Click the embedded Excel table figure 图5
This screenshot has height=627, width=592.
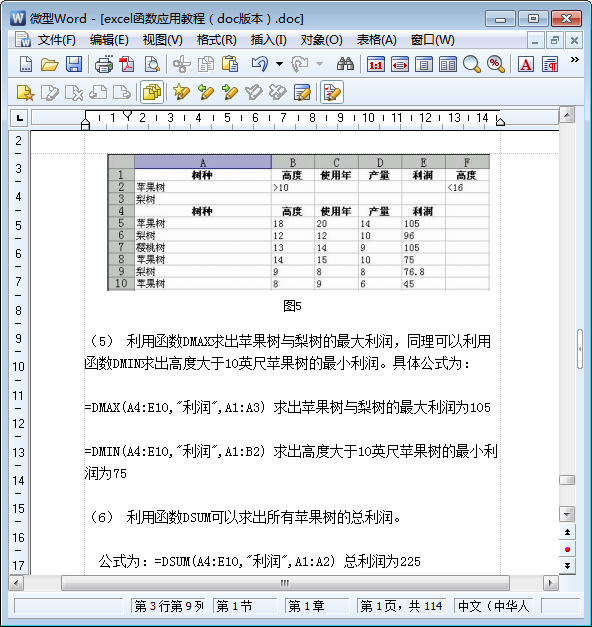pyautogui.click(x=298, y=222)
